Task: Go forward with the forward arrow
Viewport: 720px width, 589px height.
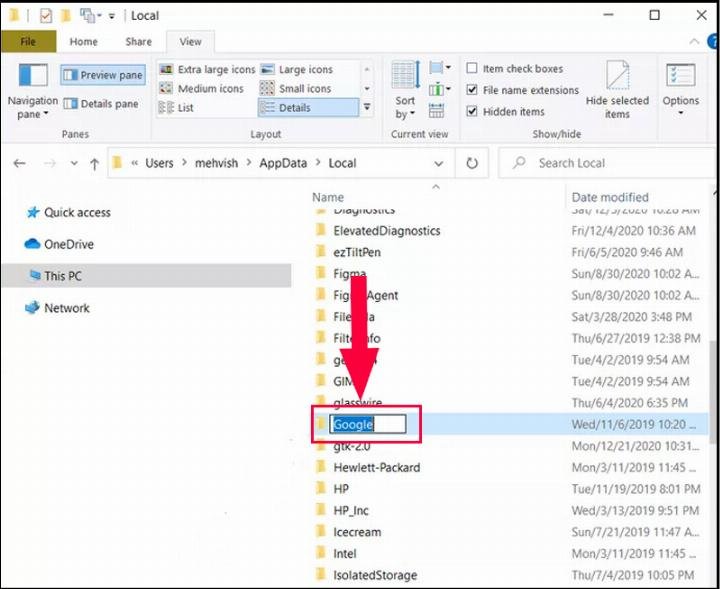Action: [49, 163]
